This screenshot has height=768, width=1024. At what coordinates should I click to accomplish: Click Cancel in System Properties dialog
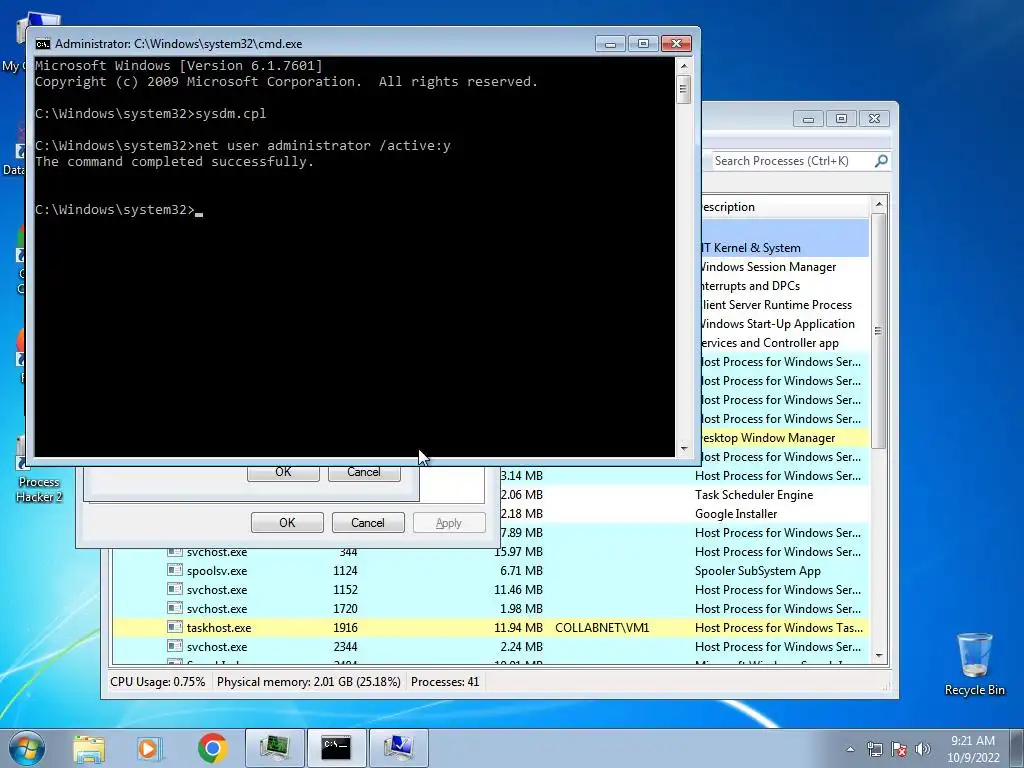pyautogui.click(x=368, y=522)
